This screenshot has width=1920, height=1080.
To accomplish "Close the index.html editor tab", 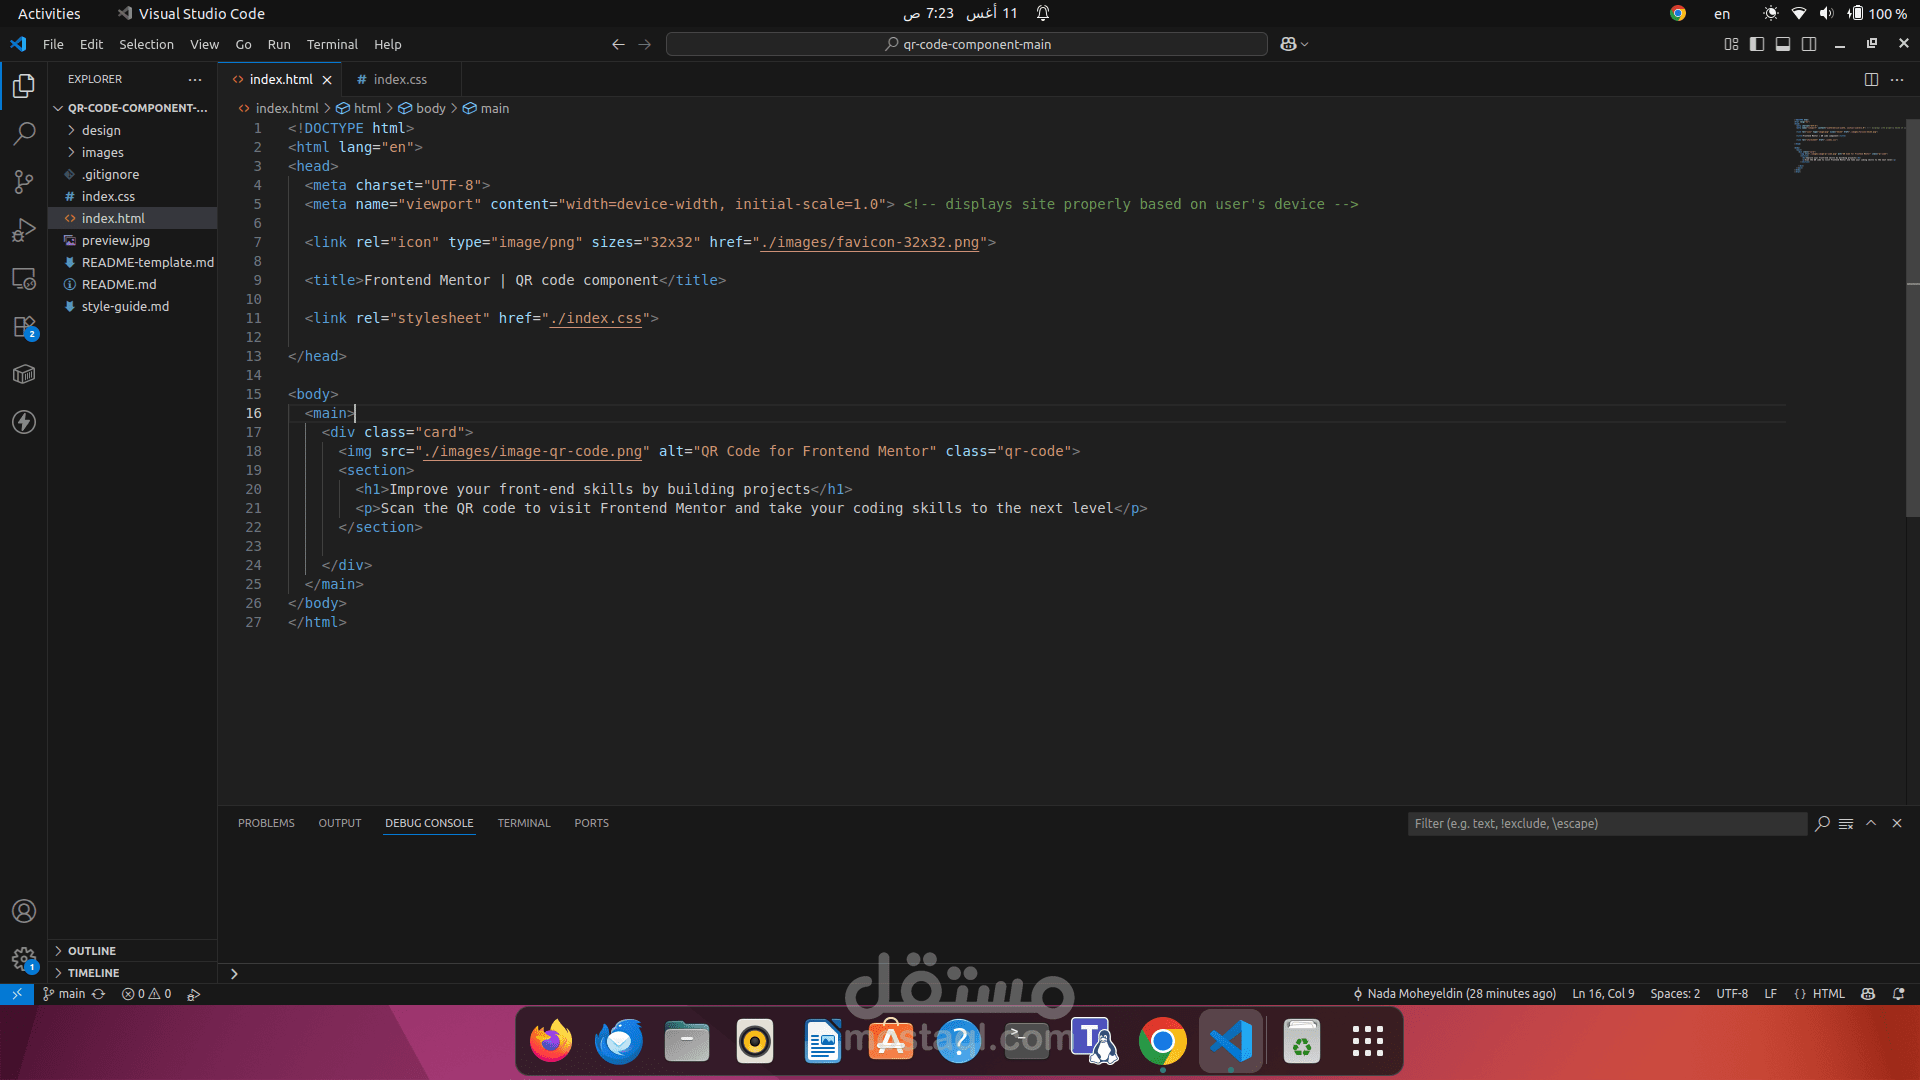I will (327, 80).
